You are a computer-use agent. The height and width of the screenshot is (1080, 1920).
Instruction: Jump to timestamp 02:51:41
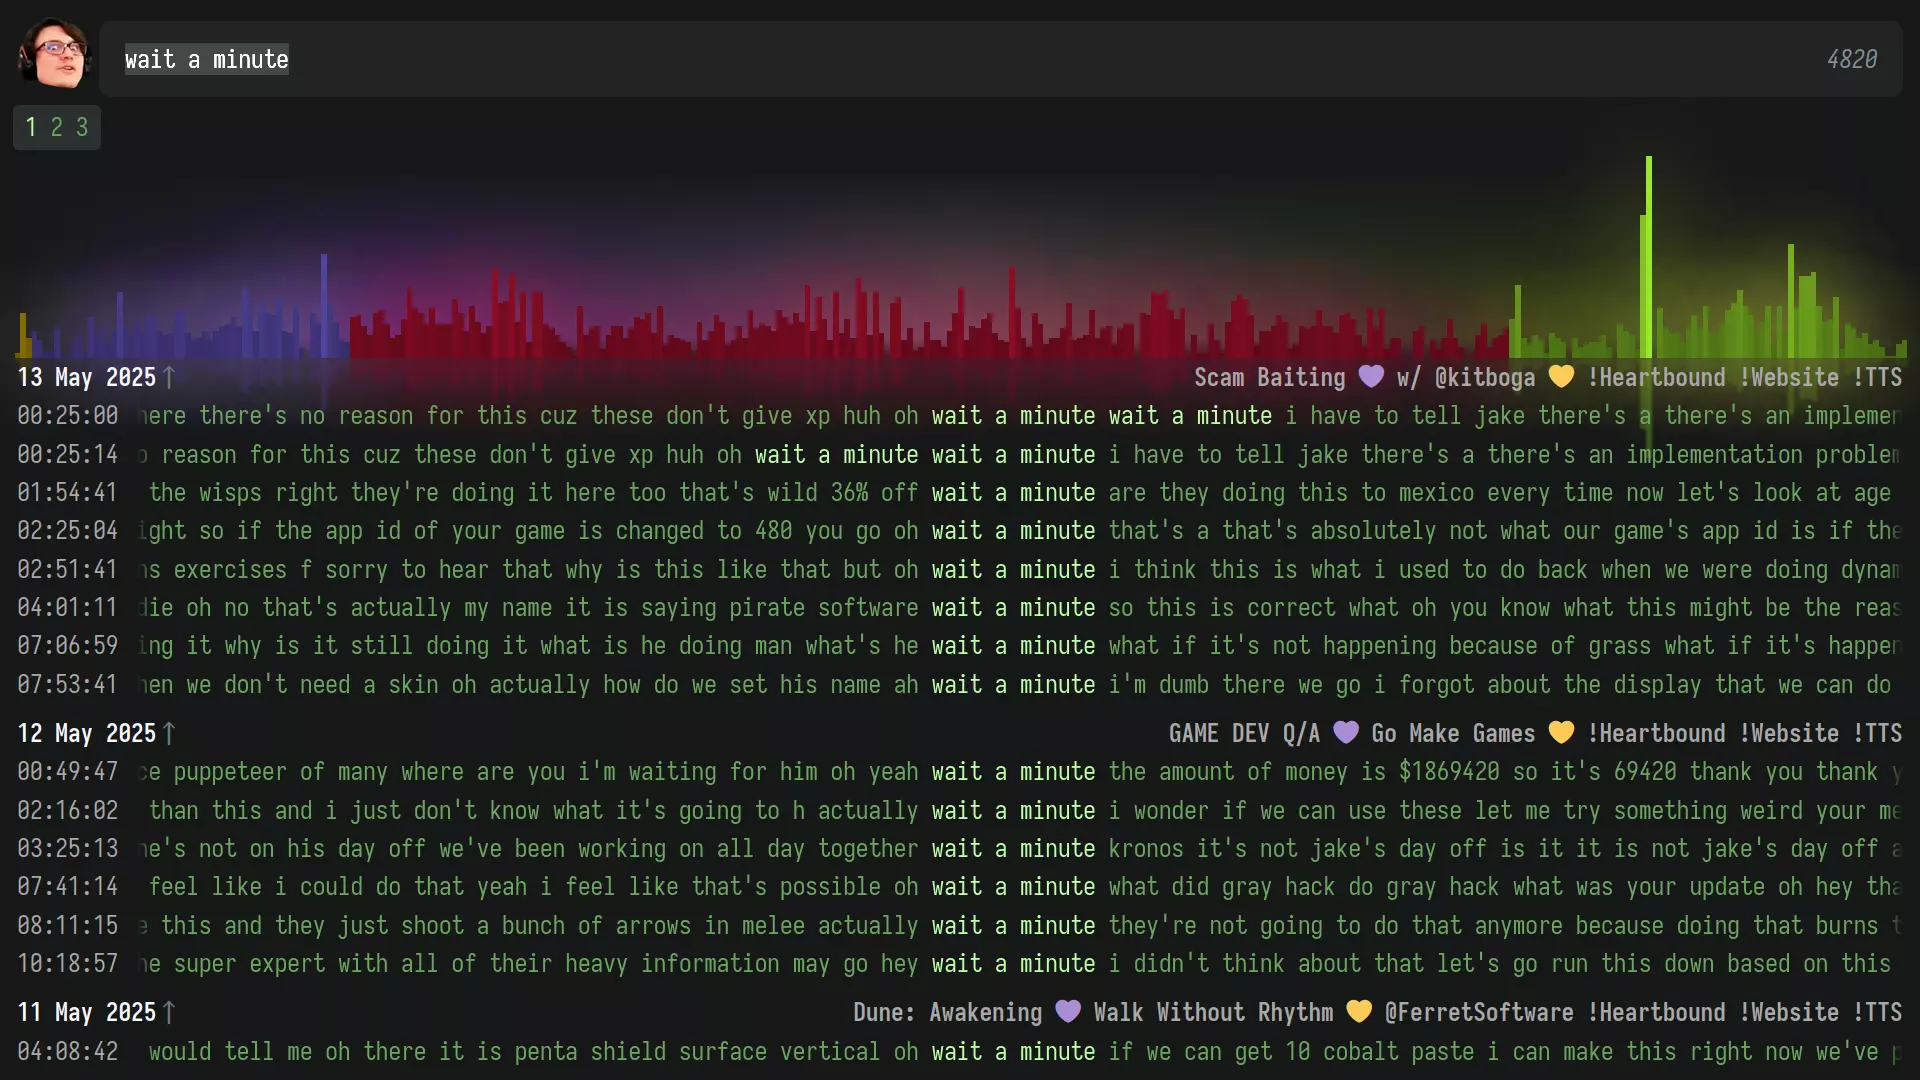(67, 569)
